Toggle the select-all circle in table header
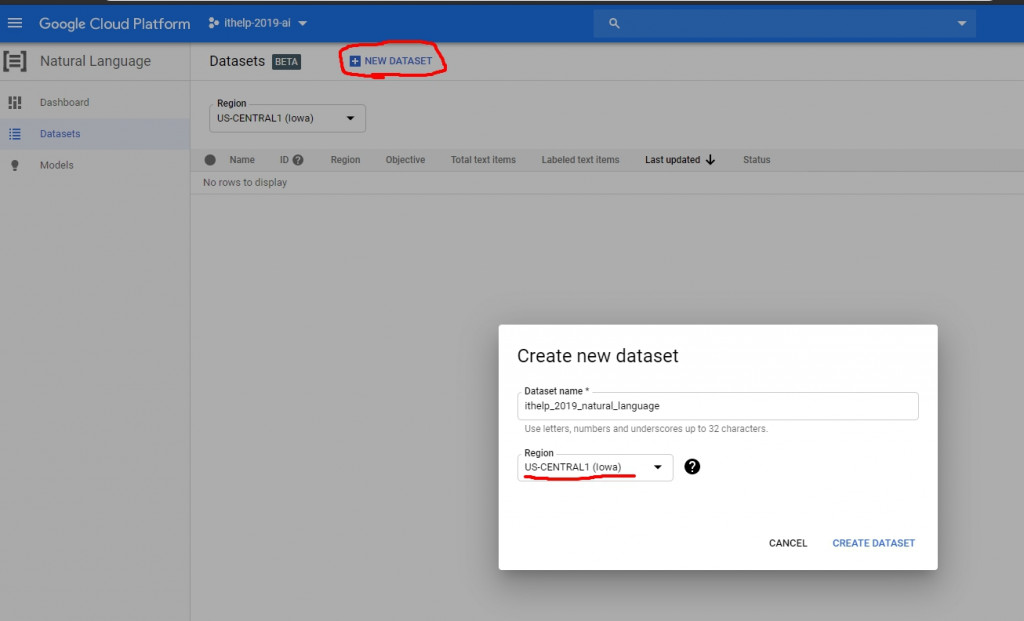Viewport: 1024px width, 621px height. 210,159
